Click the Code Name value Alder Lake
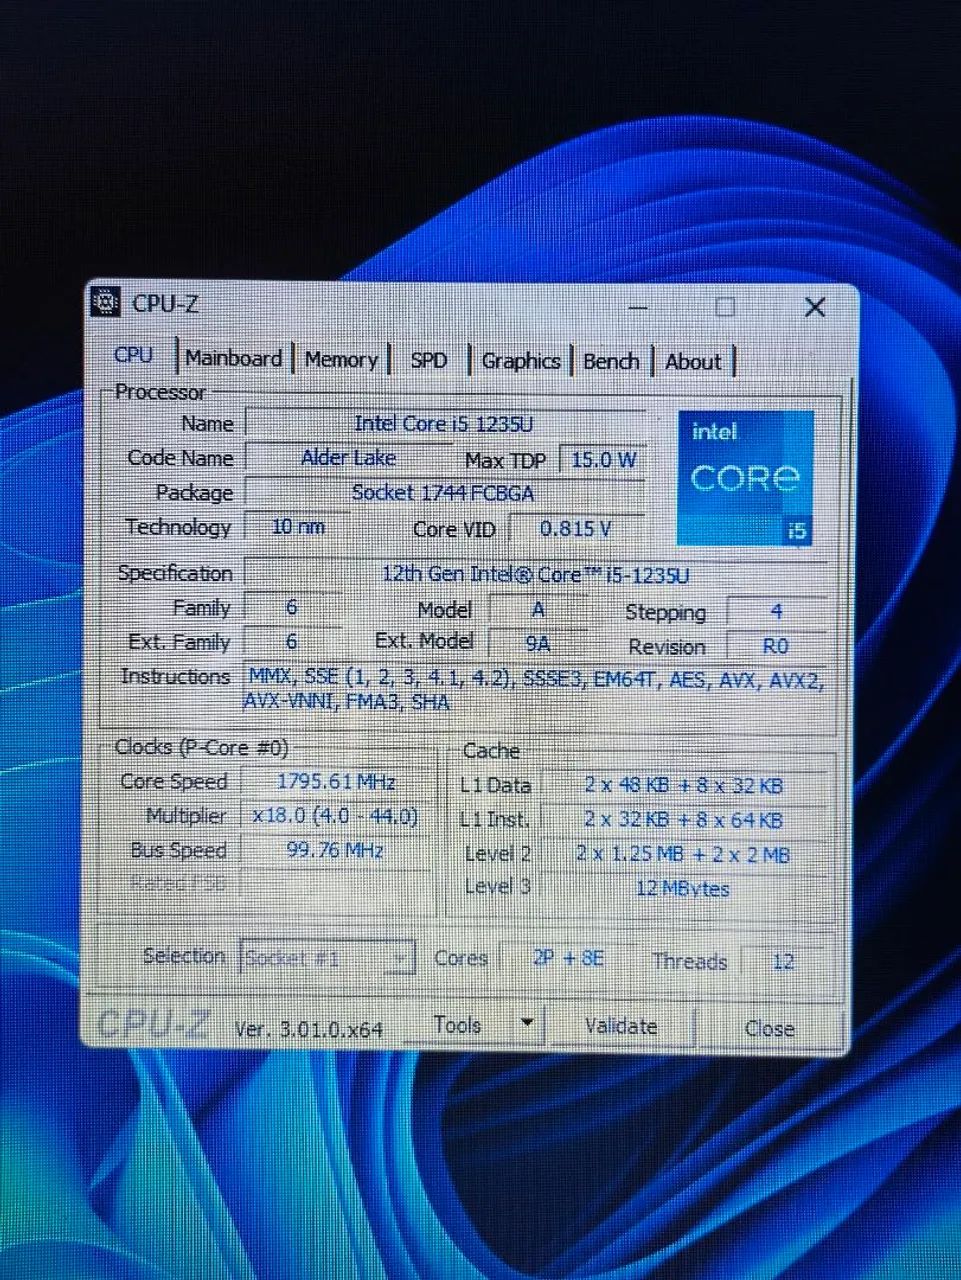The image size is (961, 1280). click(348, 458)
